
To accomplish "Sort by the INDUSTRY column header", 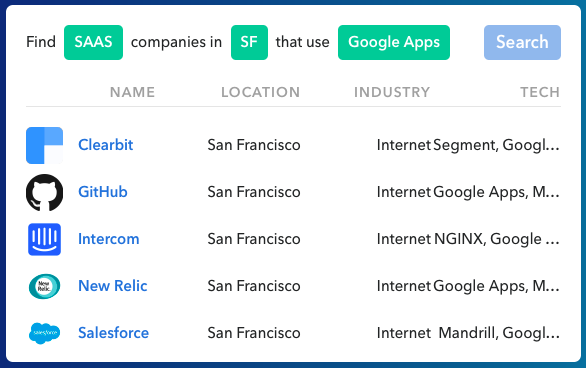I will click(392, 92).
